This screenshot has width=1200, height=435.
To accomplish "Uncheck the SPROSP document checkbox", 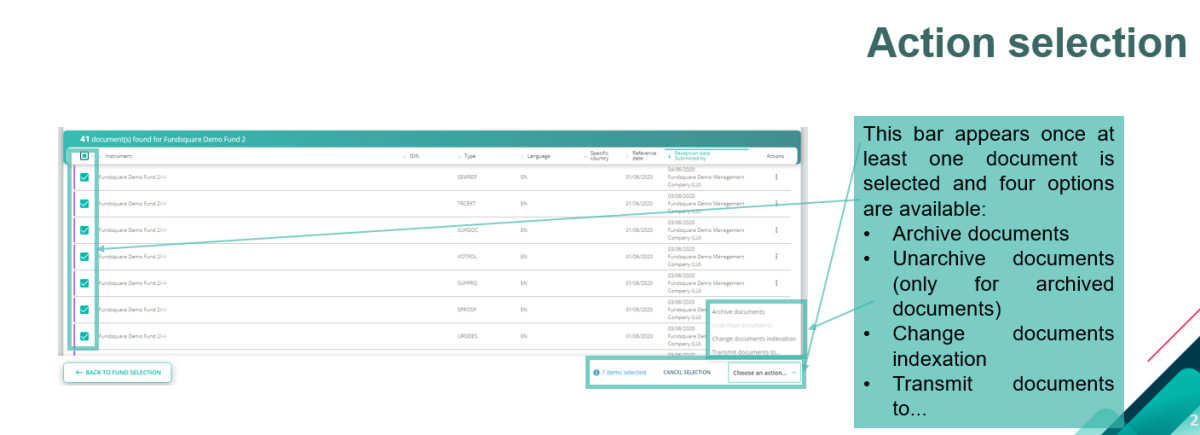I will click(x=84, y=310).
